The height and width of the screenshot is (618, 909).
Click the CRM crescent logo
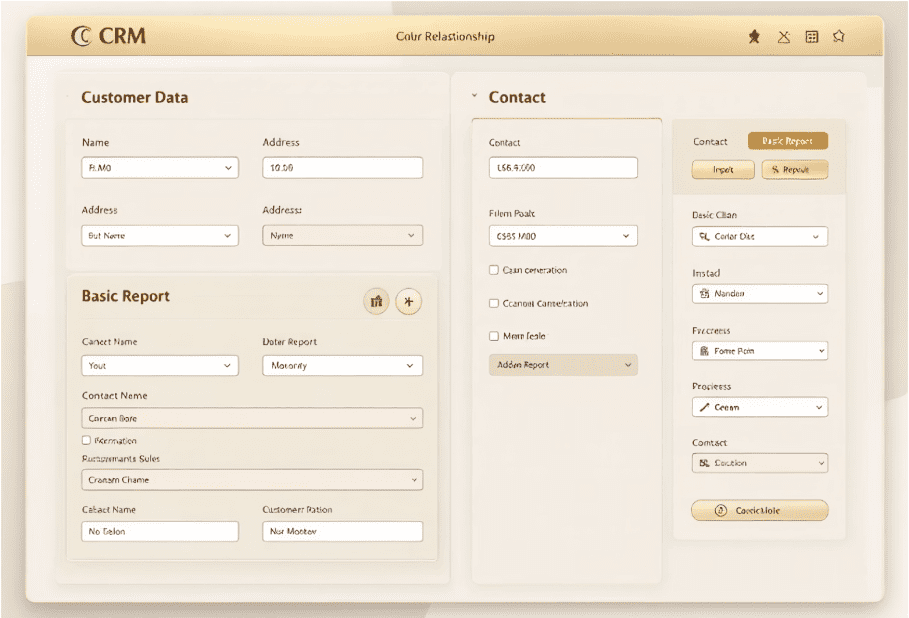tap(81, 37)
